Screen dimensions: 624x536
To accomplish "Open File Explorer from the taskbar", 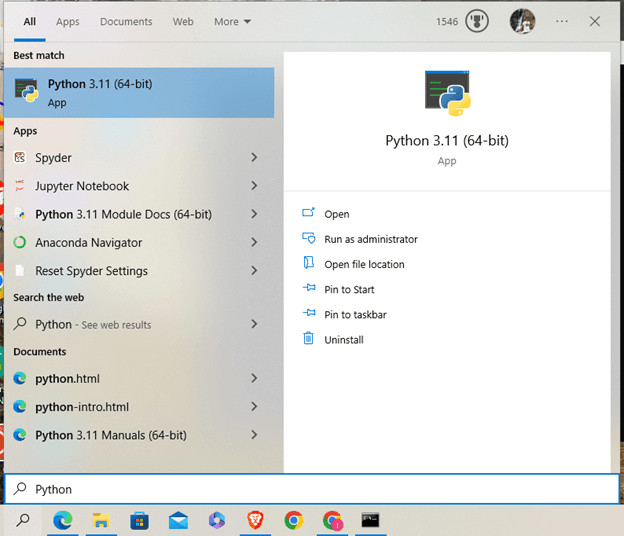I will 101,520.
